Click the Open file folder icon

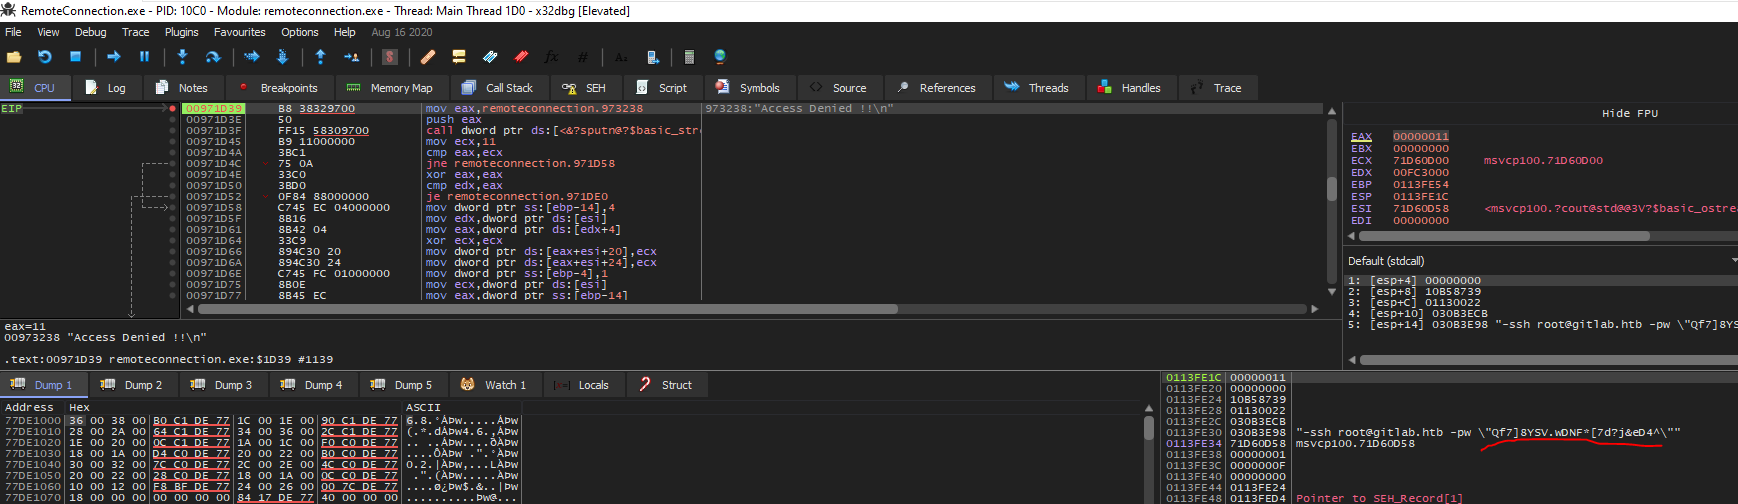[14, 57]
